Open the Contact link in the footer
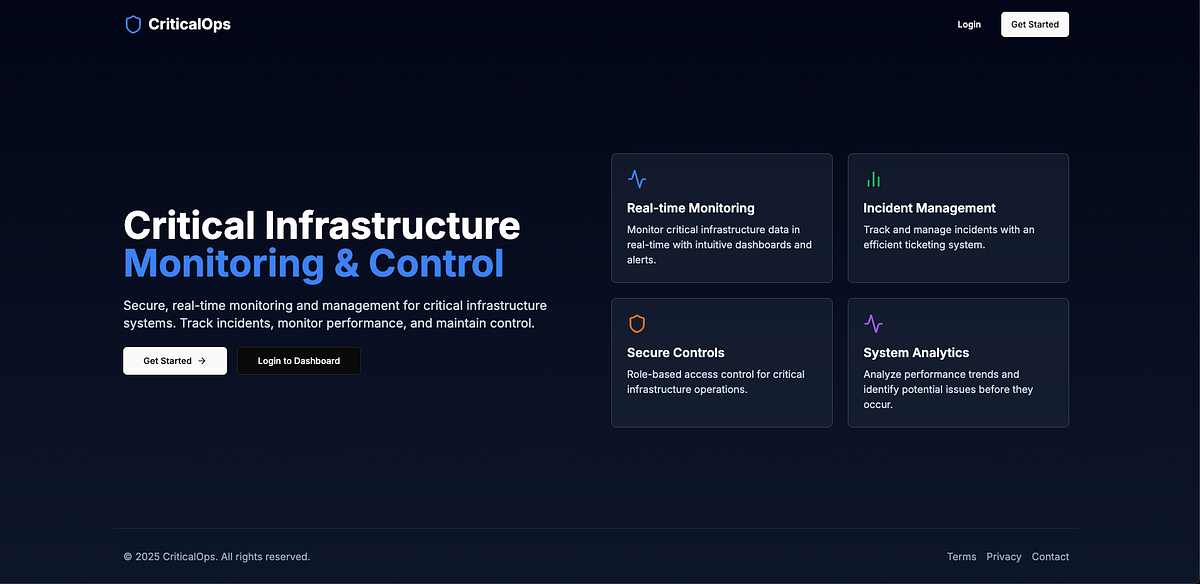 click(x=1050, y=556)
